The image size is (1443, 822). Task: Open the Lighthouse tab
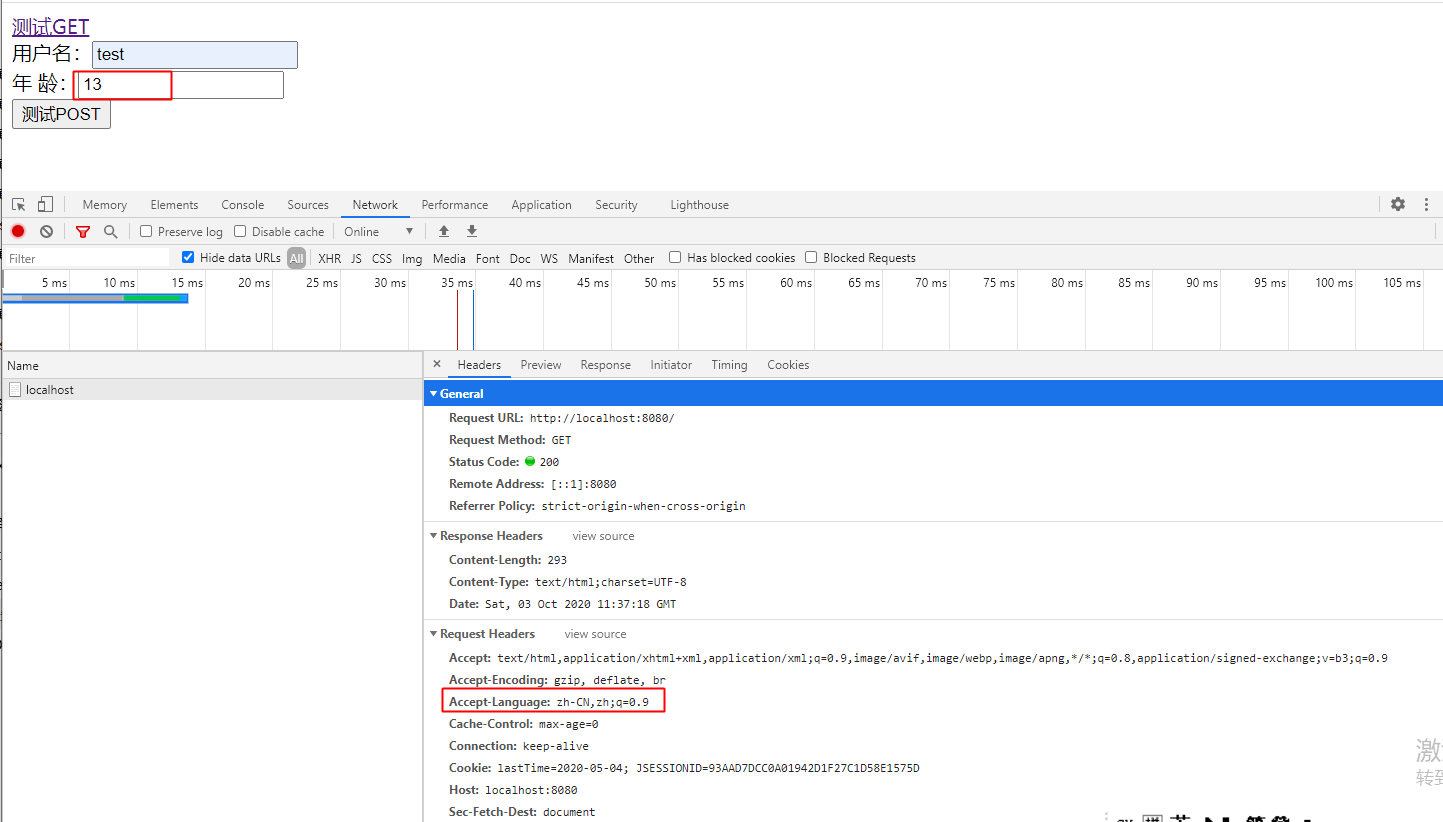click(x=699, y=205)
